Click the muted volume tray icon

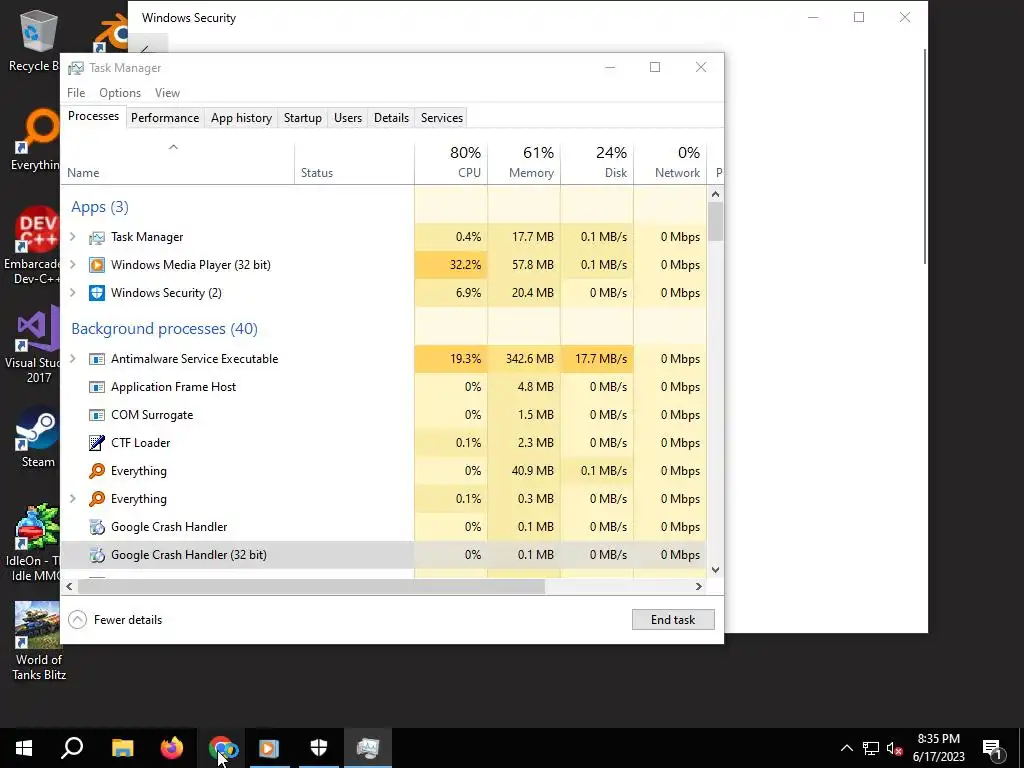[895, 748]
